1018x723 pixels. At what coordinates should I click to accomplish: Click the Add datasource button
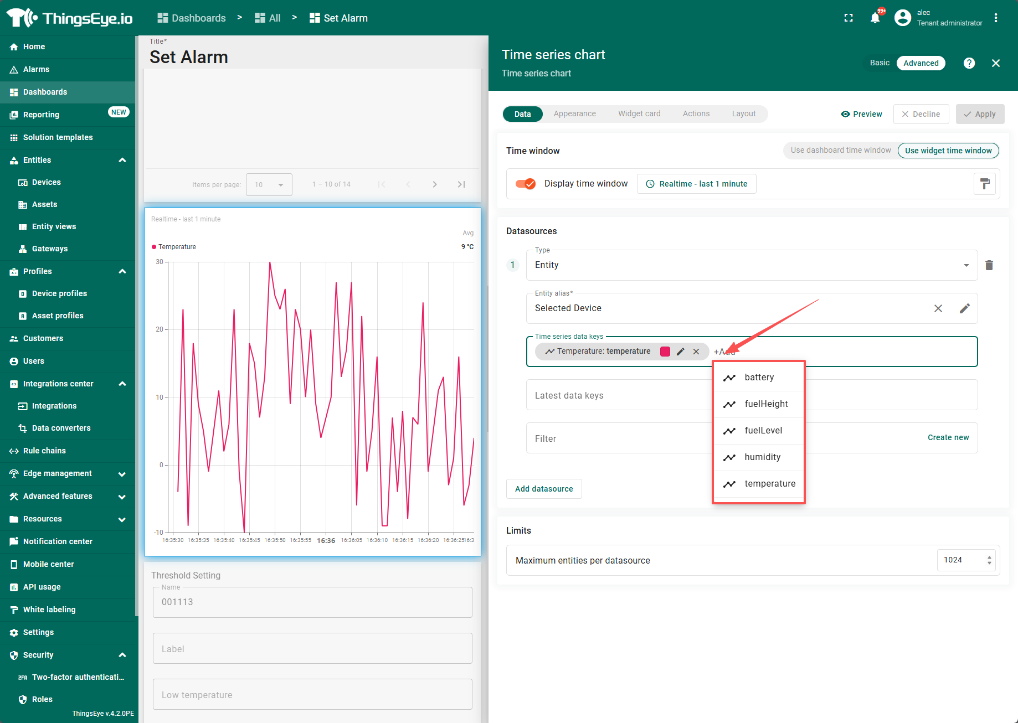click(543, 489)
